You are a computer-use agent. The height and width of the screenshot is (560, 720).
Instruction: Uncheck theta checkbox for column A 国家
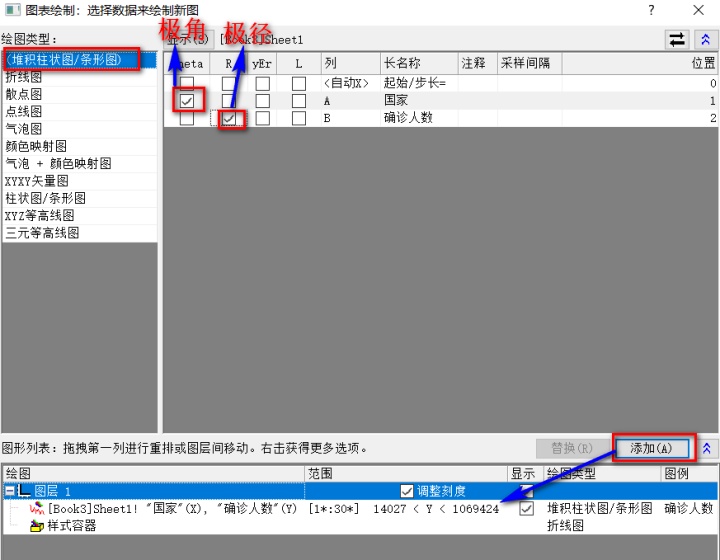point(187,101)
